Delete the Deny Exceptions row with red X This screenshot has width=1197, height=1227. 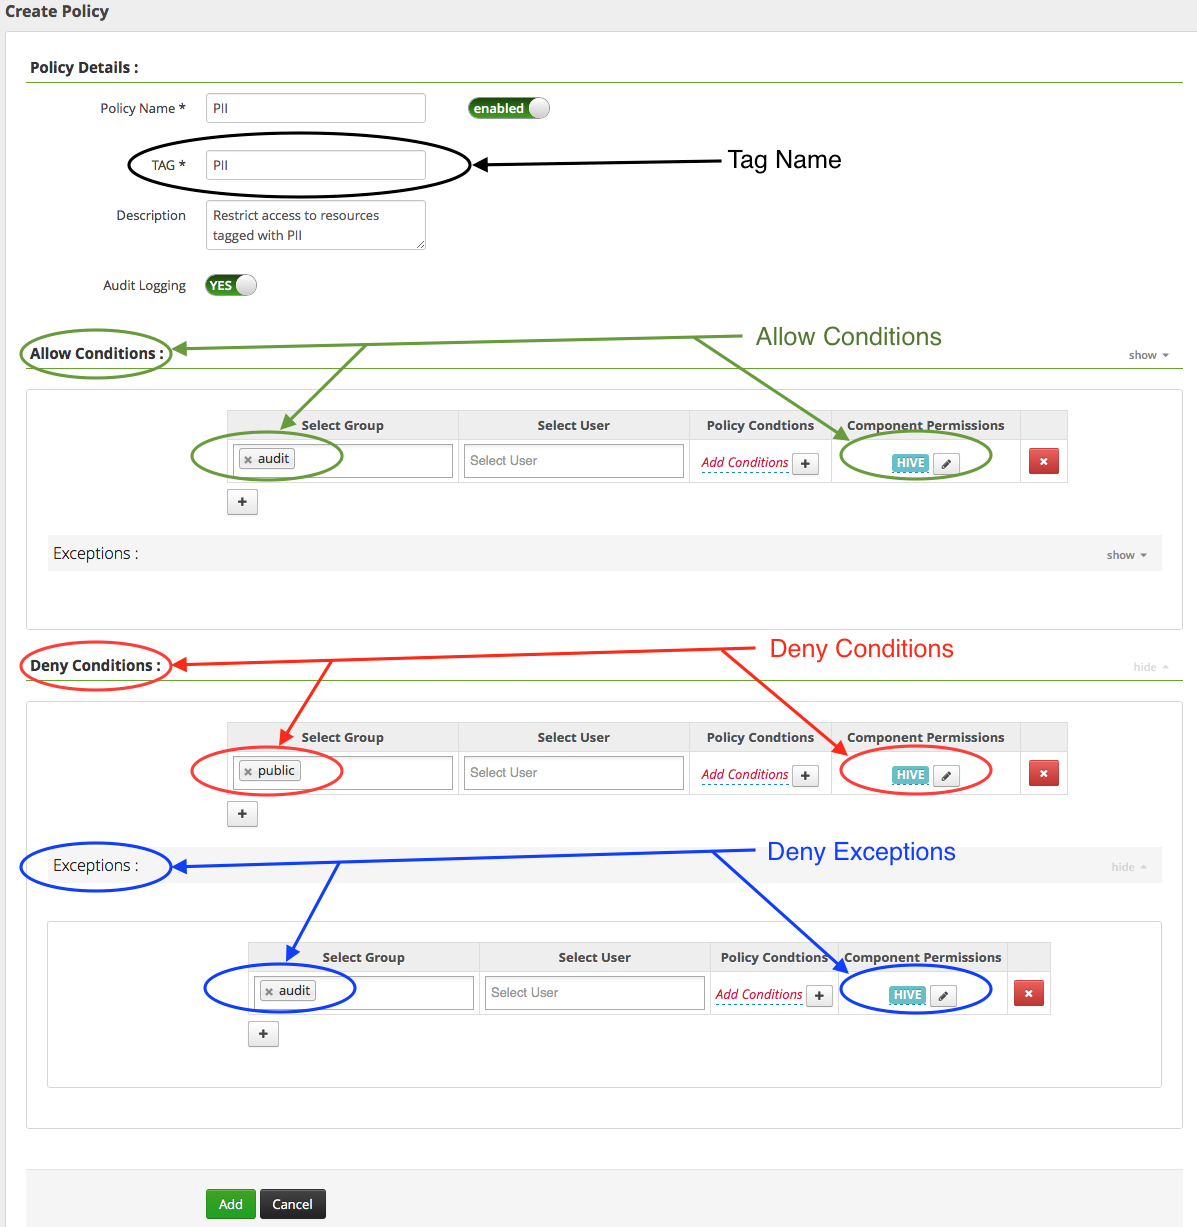pos(1028,994)
